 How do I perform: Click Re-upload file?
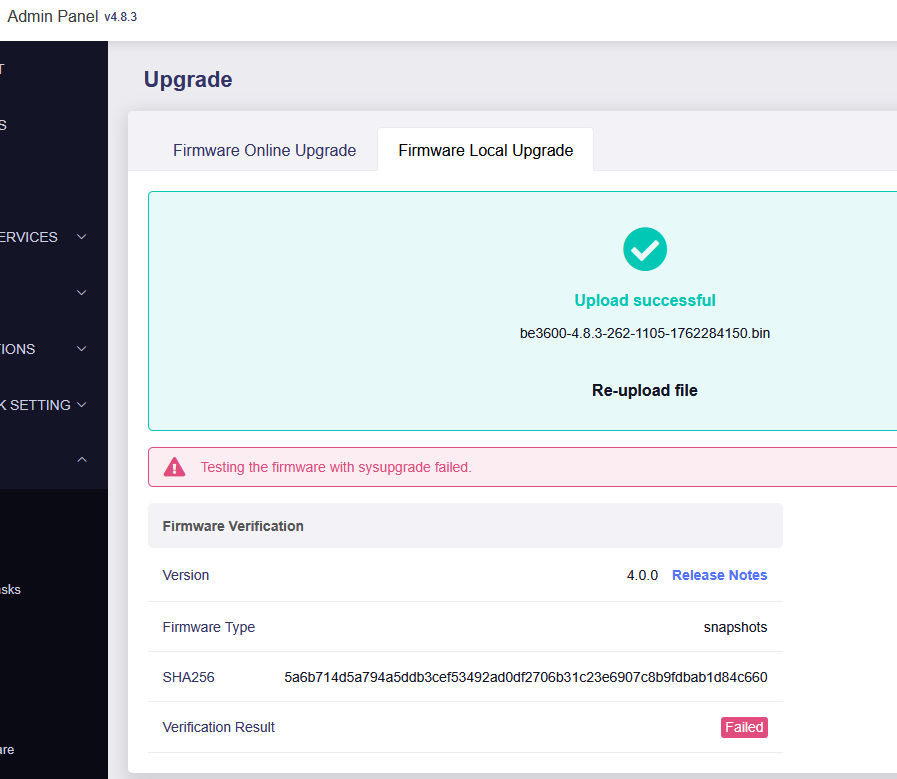coord(644,390)
